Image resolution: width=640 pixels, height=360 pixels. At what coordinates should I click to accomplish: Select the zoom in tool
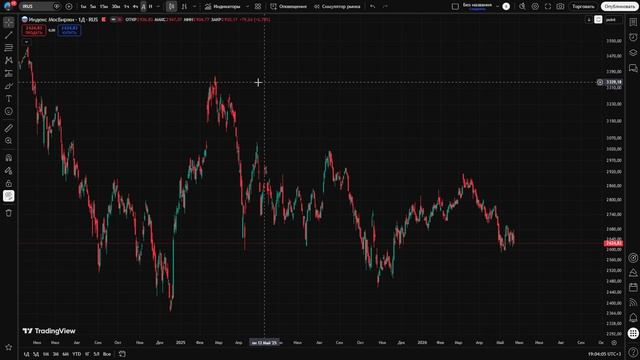(9, 141)
